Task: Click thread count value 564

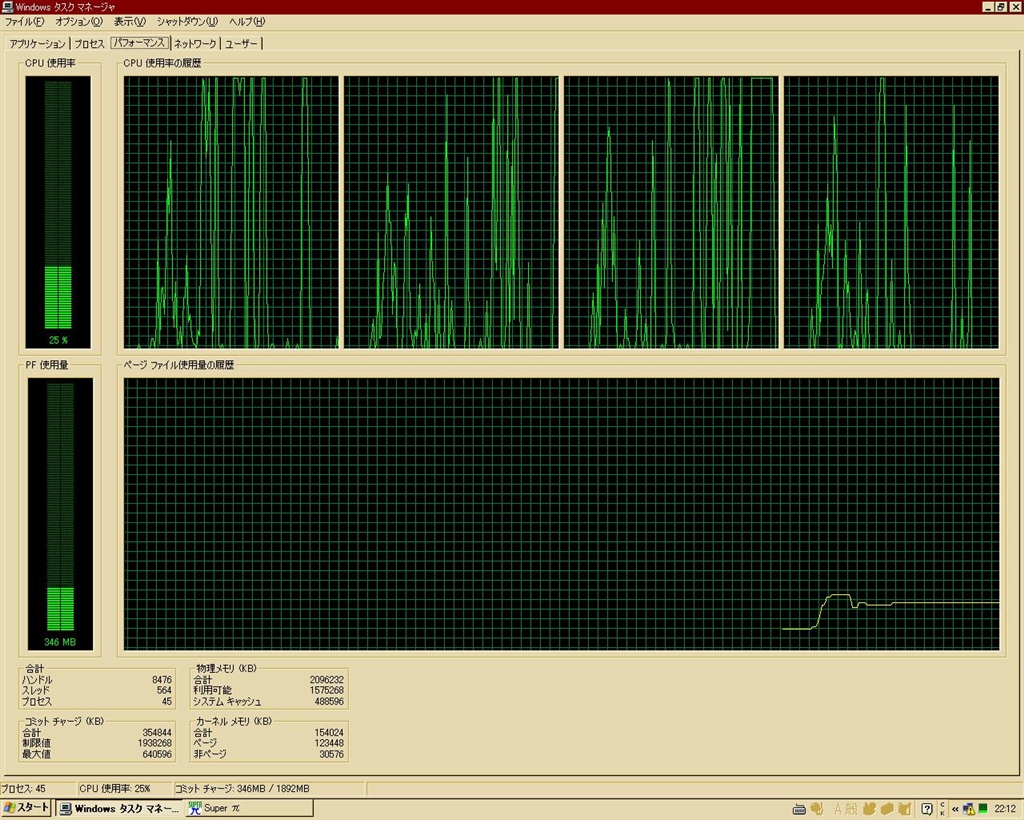Action: tap(164, 690)
